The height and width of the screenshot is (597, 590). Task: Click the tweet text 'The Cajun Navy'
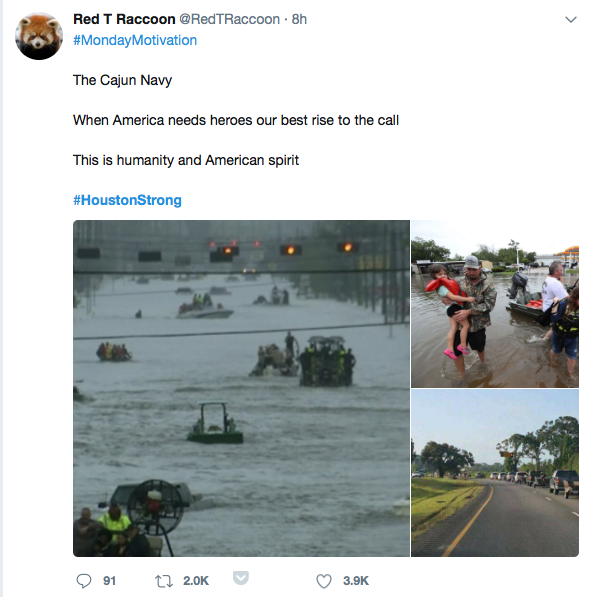coord(122,80)
